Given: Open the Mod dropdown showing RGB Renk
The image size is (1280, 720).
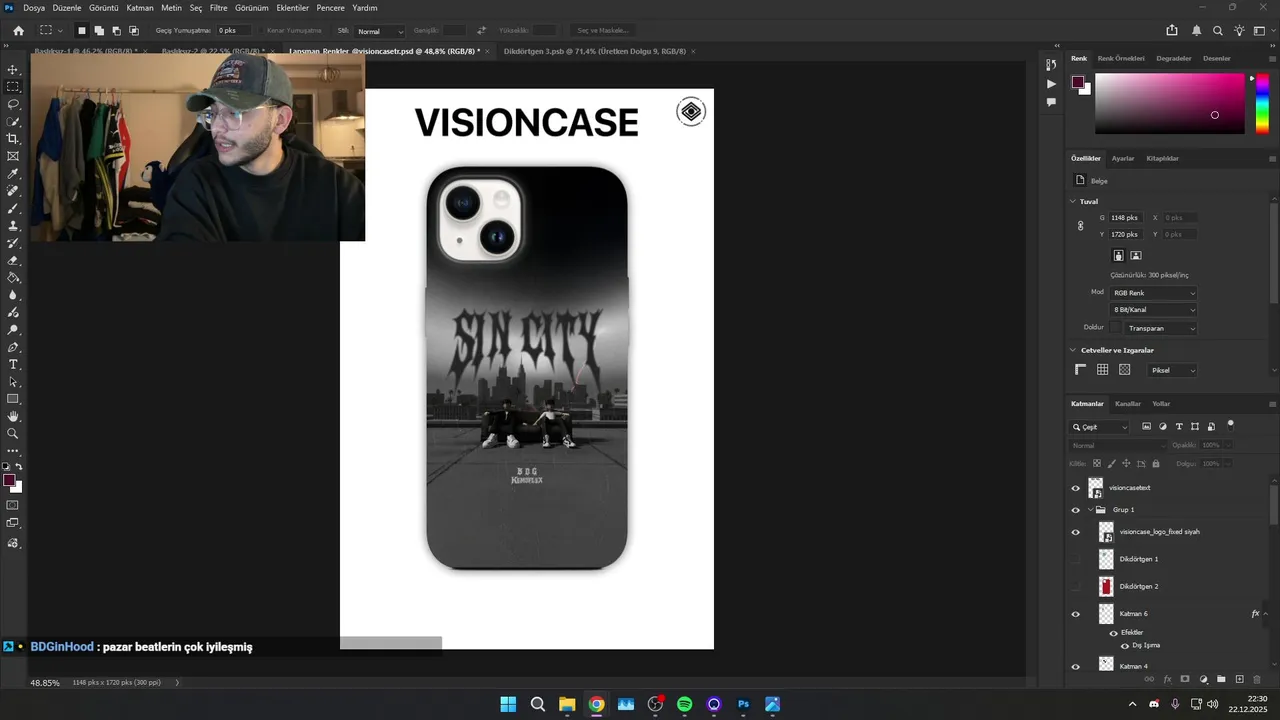Looking at the screenshot, I should coord(1154,293).
